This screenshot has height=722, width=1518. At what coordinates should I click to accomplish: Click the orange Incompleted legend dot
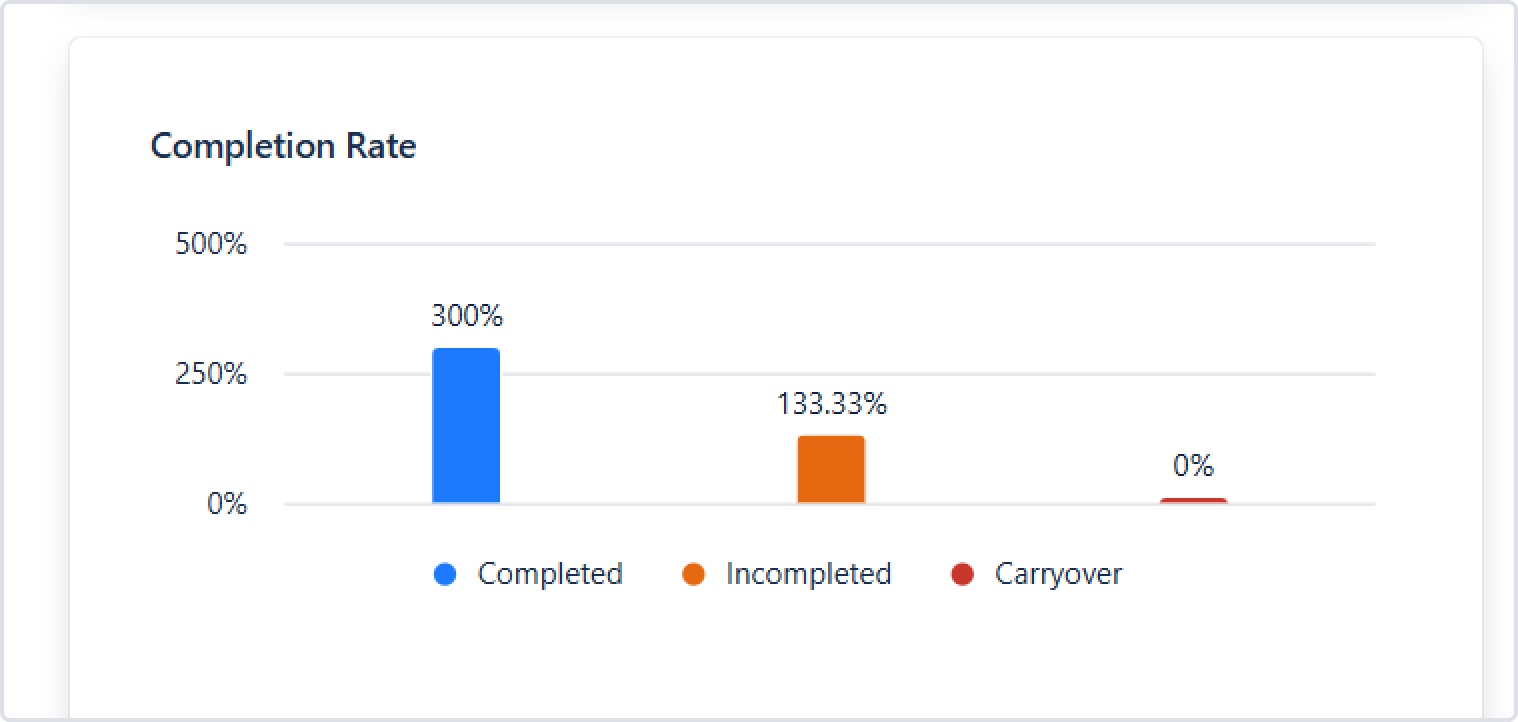[x=693, y=575]
